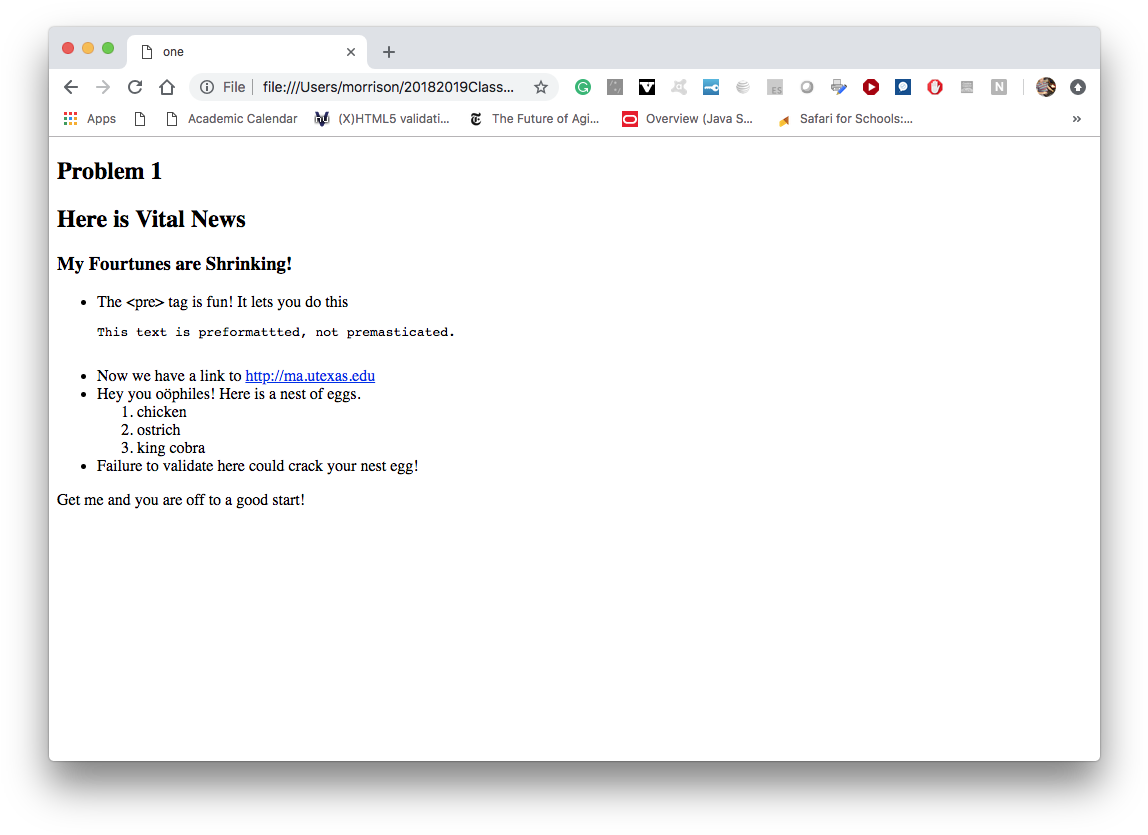
Task: Open the gray striped page extension icon
Action: (967, 87)
